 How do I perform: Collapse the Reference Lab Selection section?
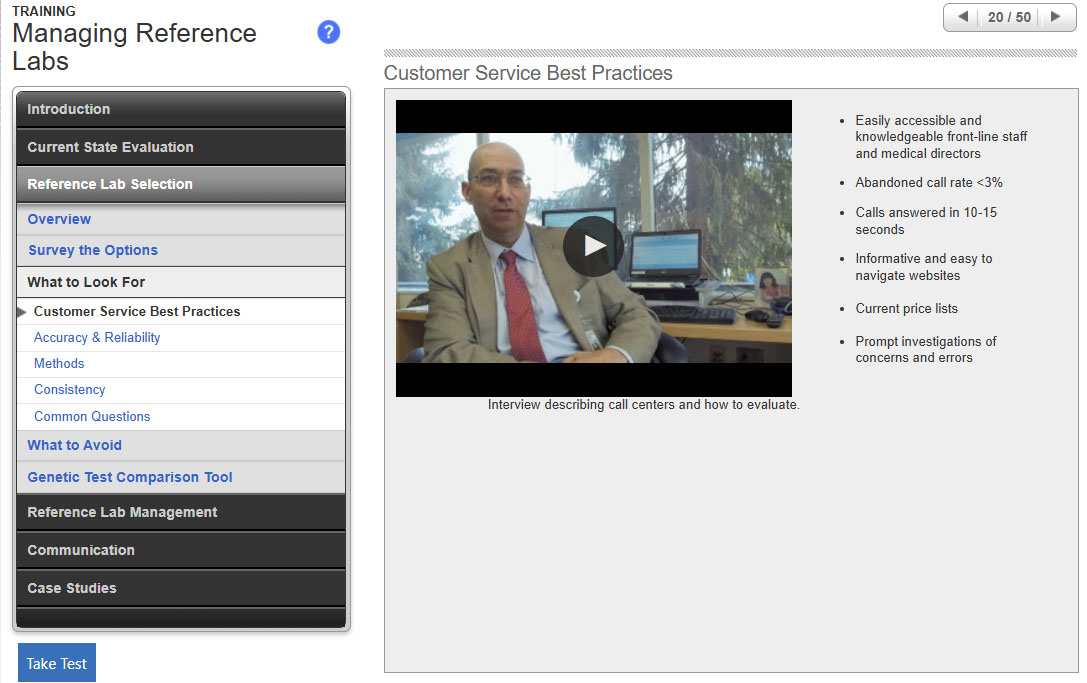[181, 184]
